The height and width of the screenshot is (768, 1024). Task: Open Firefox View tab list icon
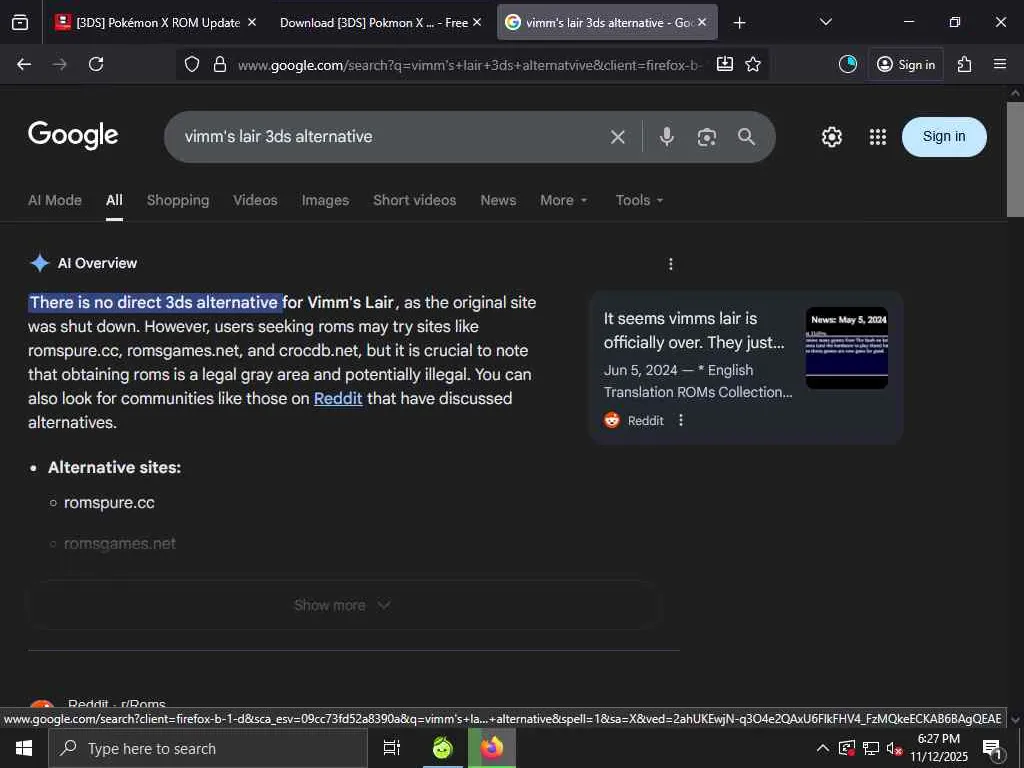[20, 22]
